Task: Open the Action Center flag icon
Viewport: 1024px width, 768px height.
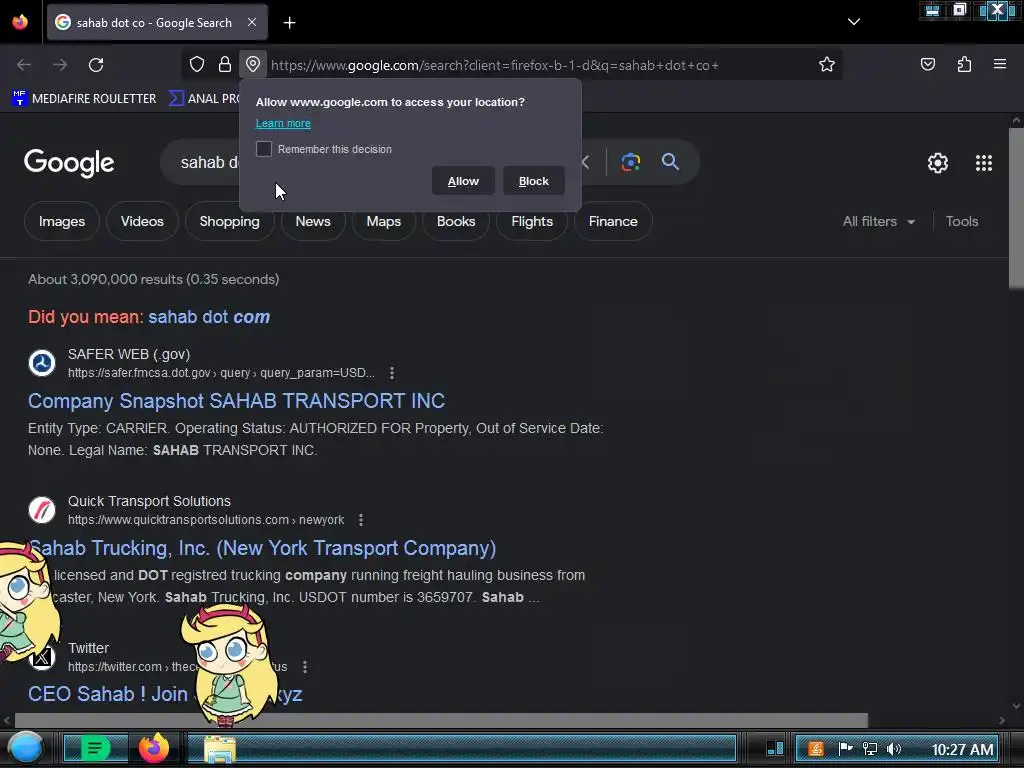Action: pos(845,749)
